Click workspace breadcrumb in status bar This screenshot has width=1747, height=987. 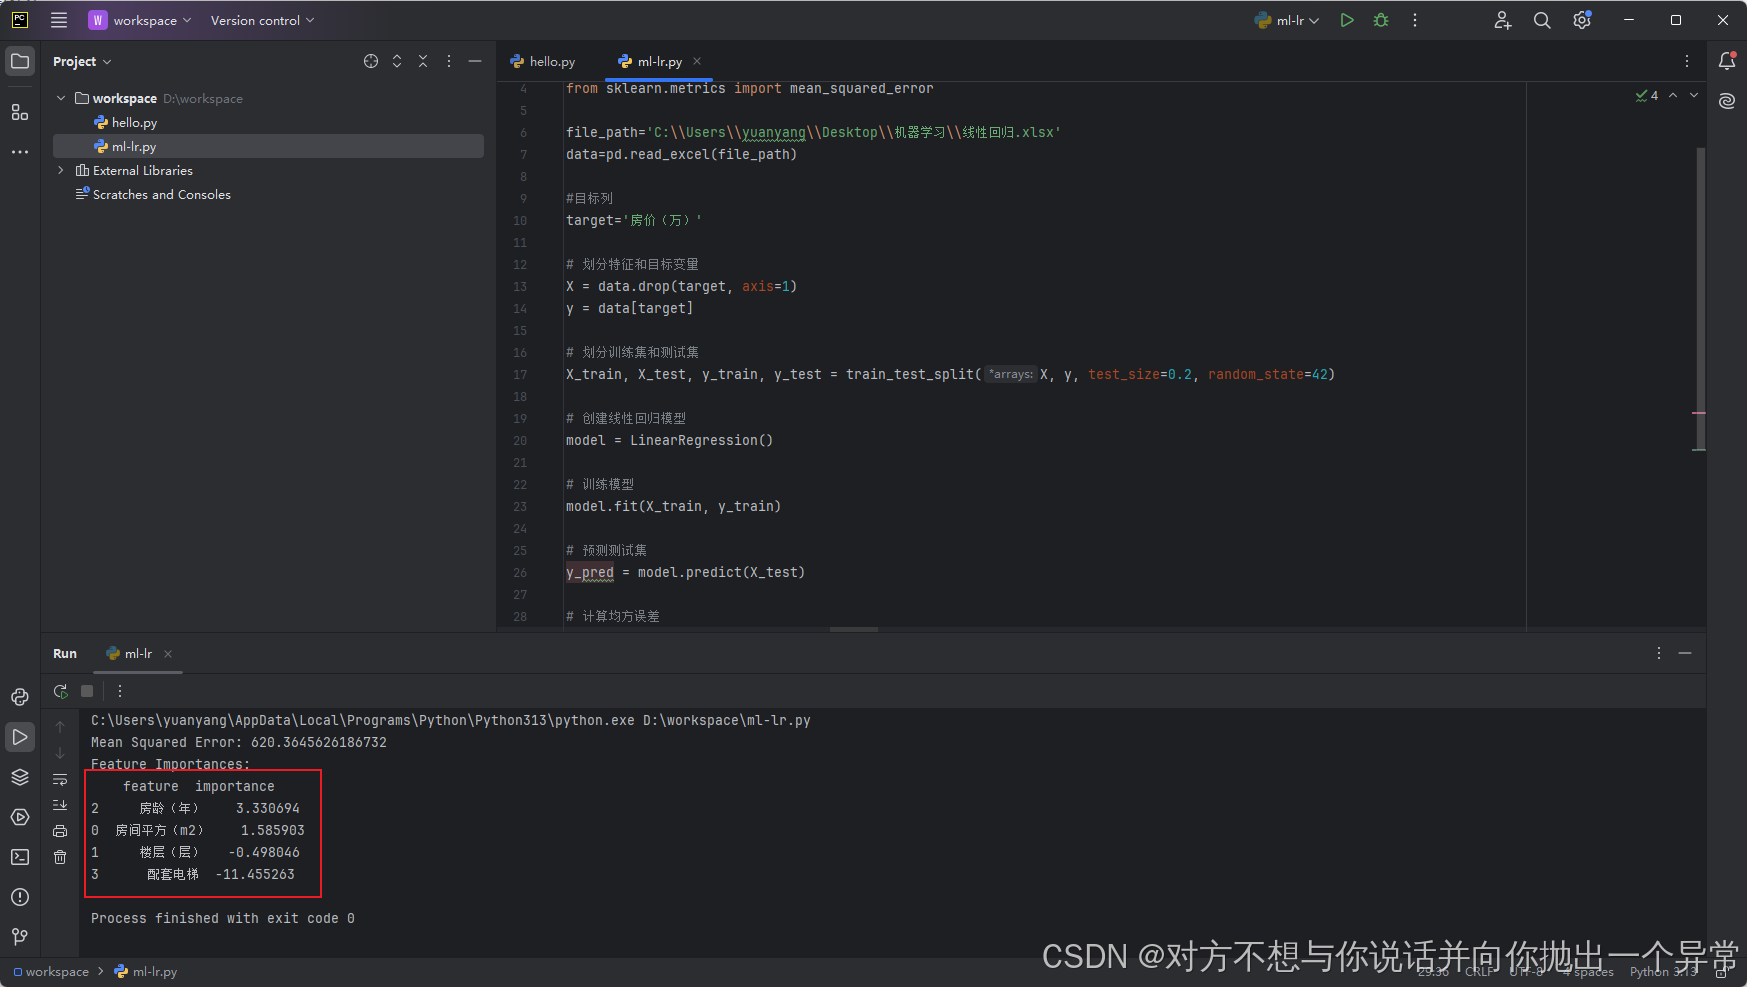(x=51, y=972)
